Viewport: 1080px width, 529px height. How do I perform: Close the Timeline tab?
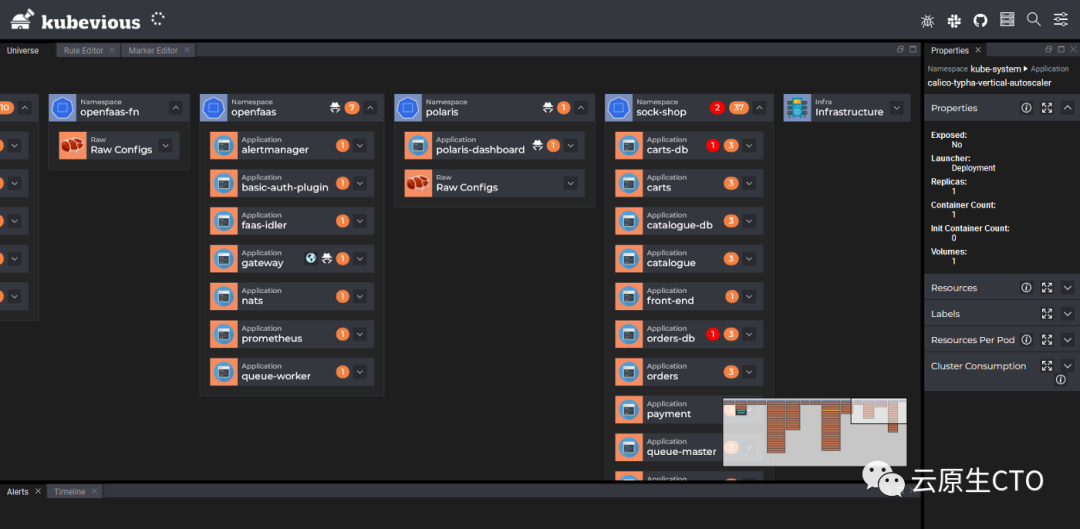tap(94, 492)
